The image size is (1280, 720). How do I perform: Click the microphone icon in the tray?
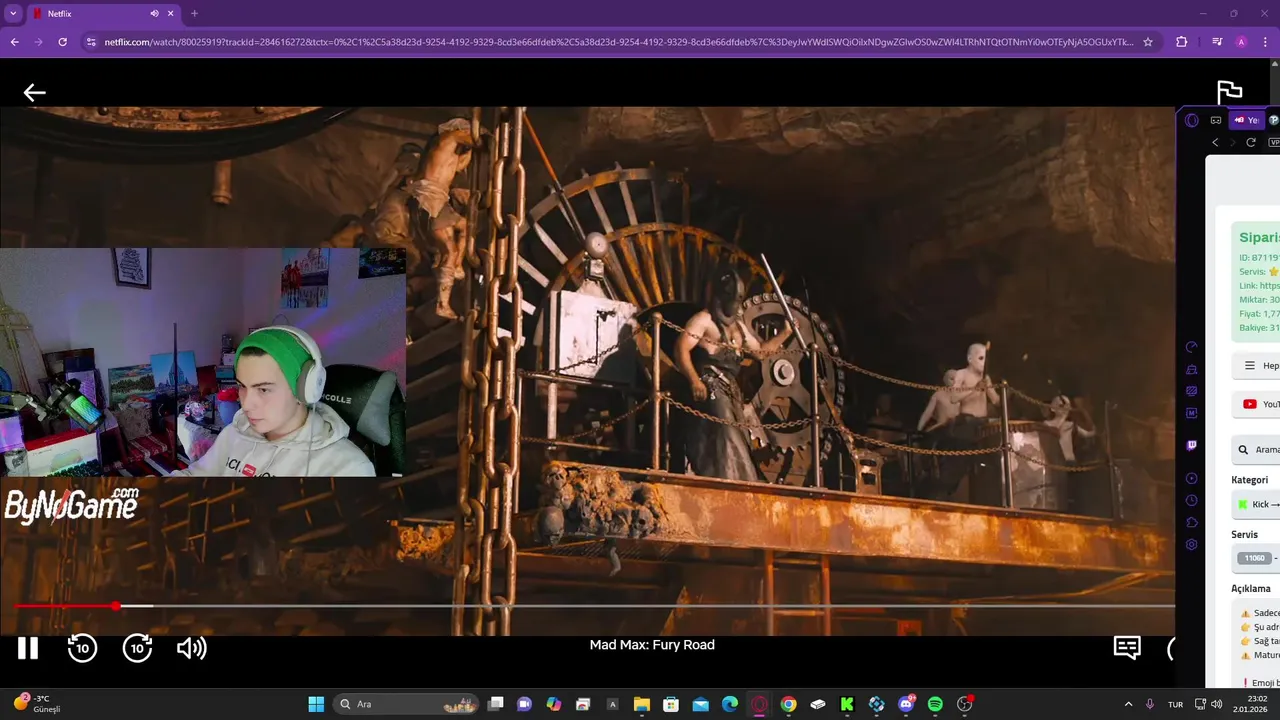pyautogui.click(x=1150, y=704)
